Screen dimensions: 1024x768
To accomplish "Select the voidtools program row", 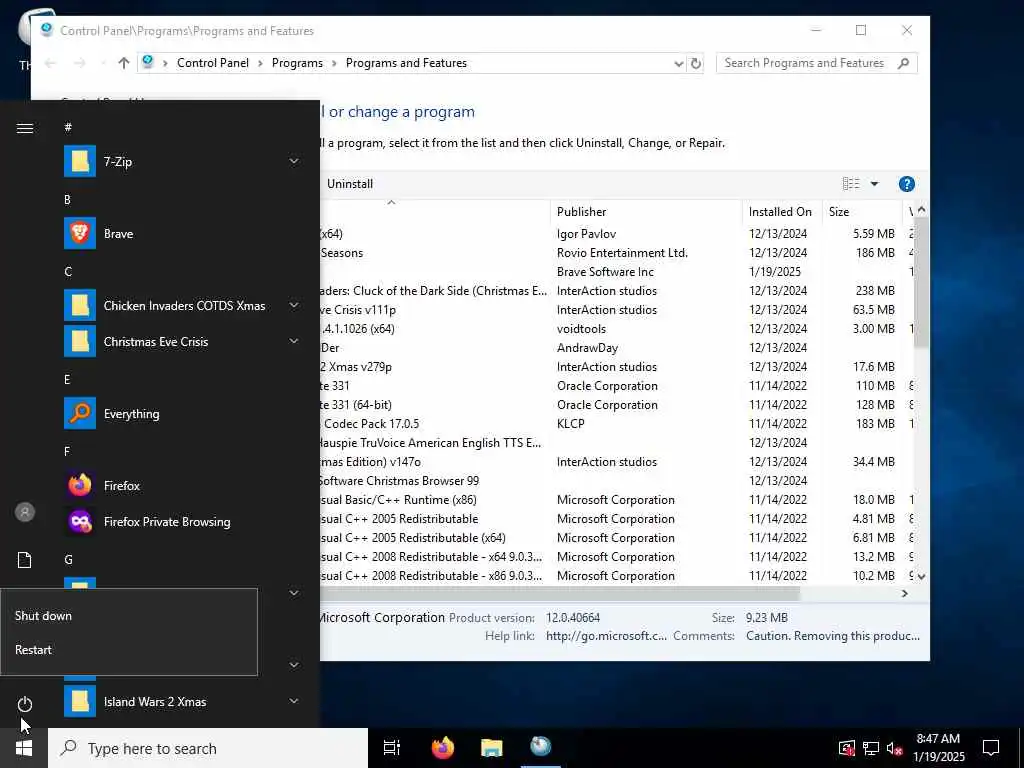I will pyautogui.click(x=616, y=328).
